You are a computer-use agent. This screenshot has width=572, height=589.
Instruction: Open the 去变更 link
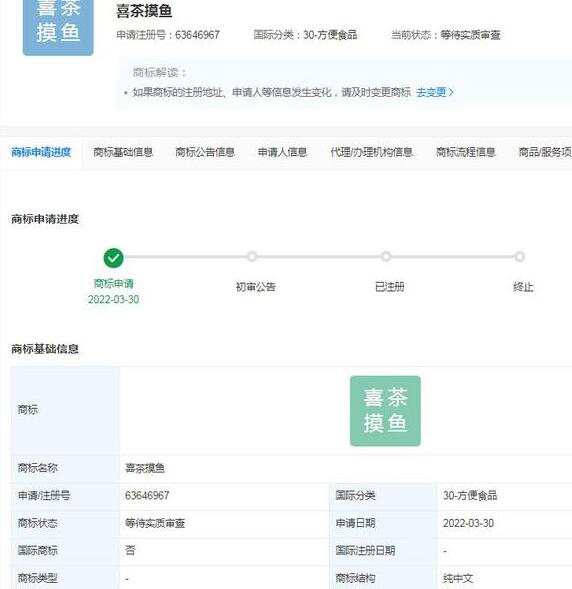point(431,92)
